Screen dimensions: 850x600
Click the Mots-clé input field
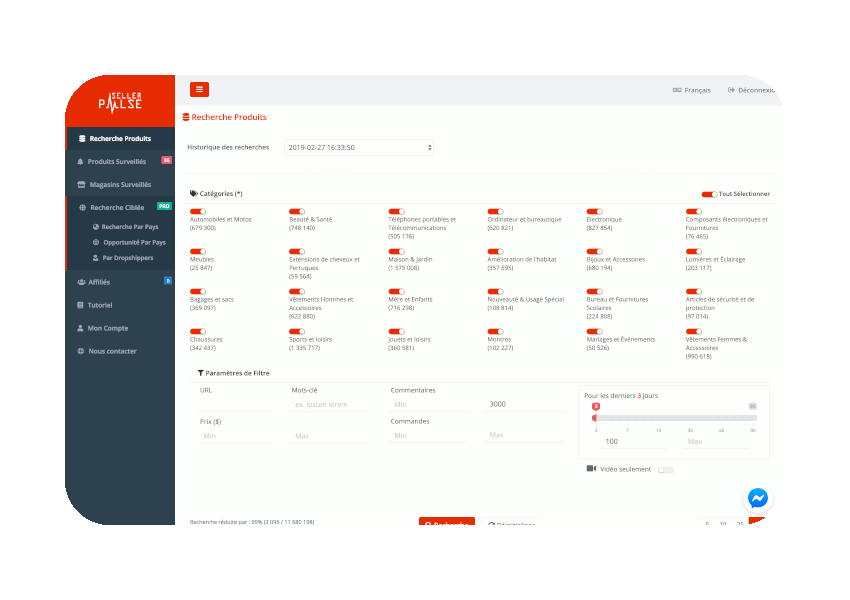[328, 404]
